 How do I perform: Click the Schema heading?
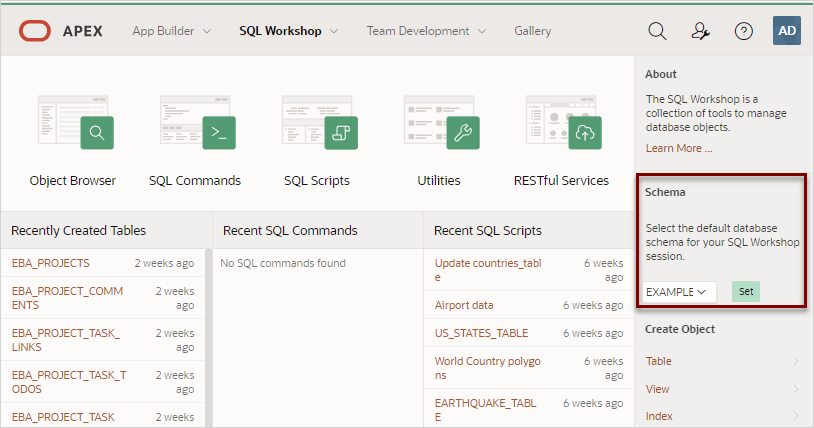(x=665, y=192)
